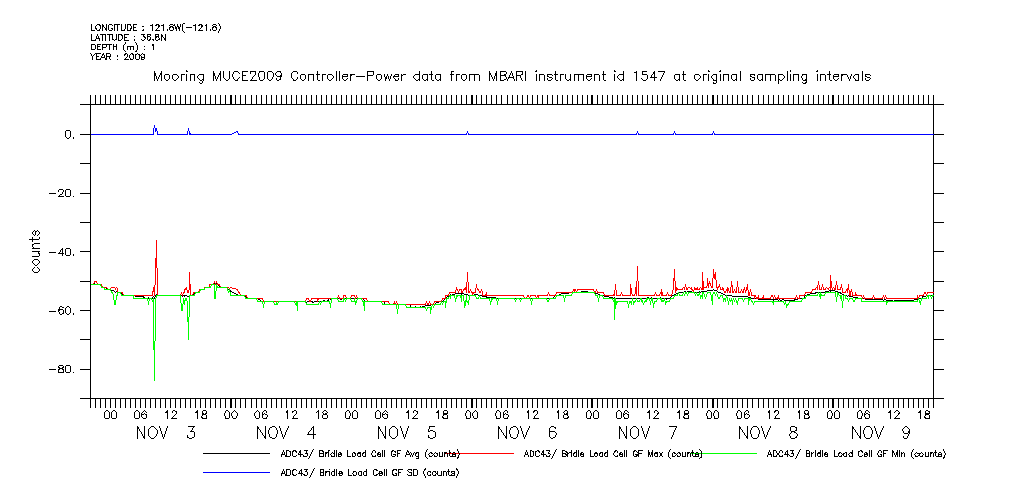Click the DEPTH (m) header text
1009x504 pixels.
click(x=122, y=47)
